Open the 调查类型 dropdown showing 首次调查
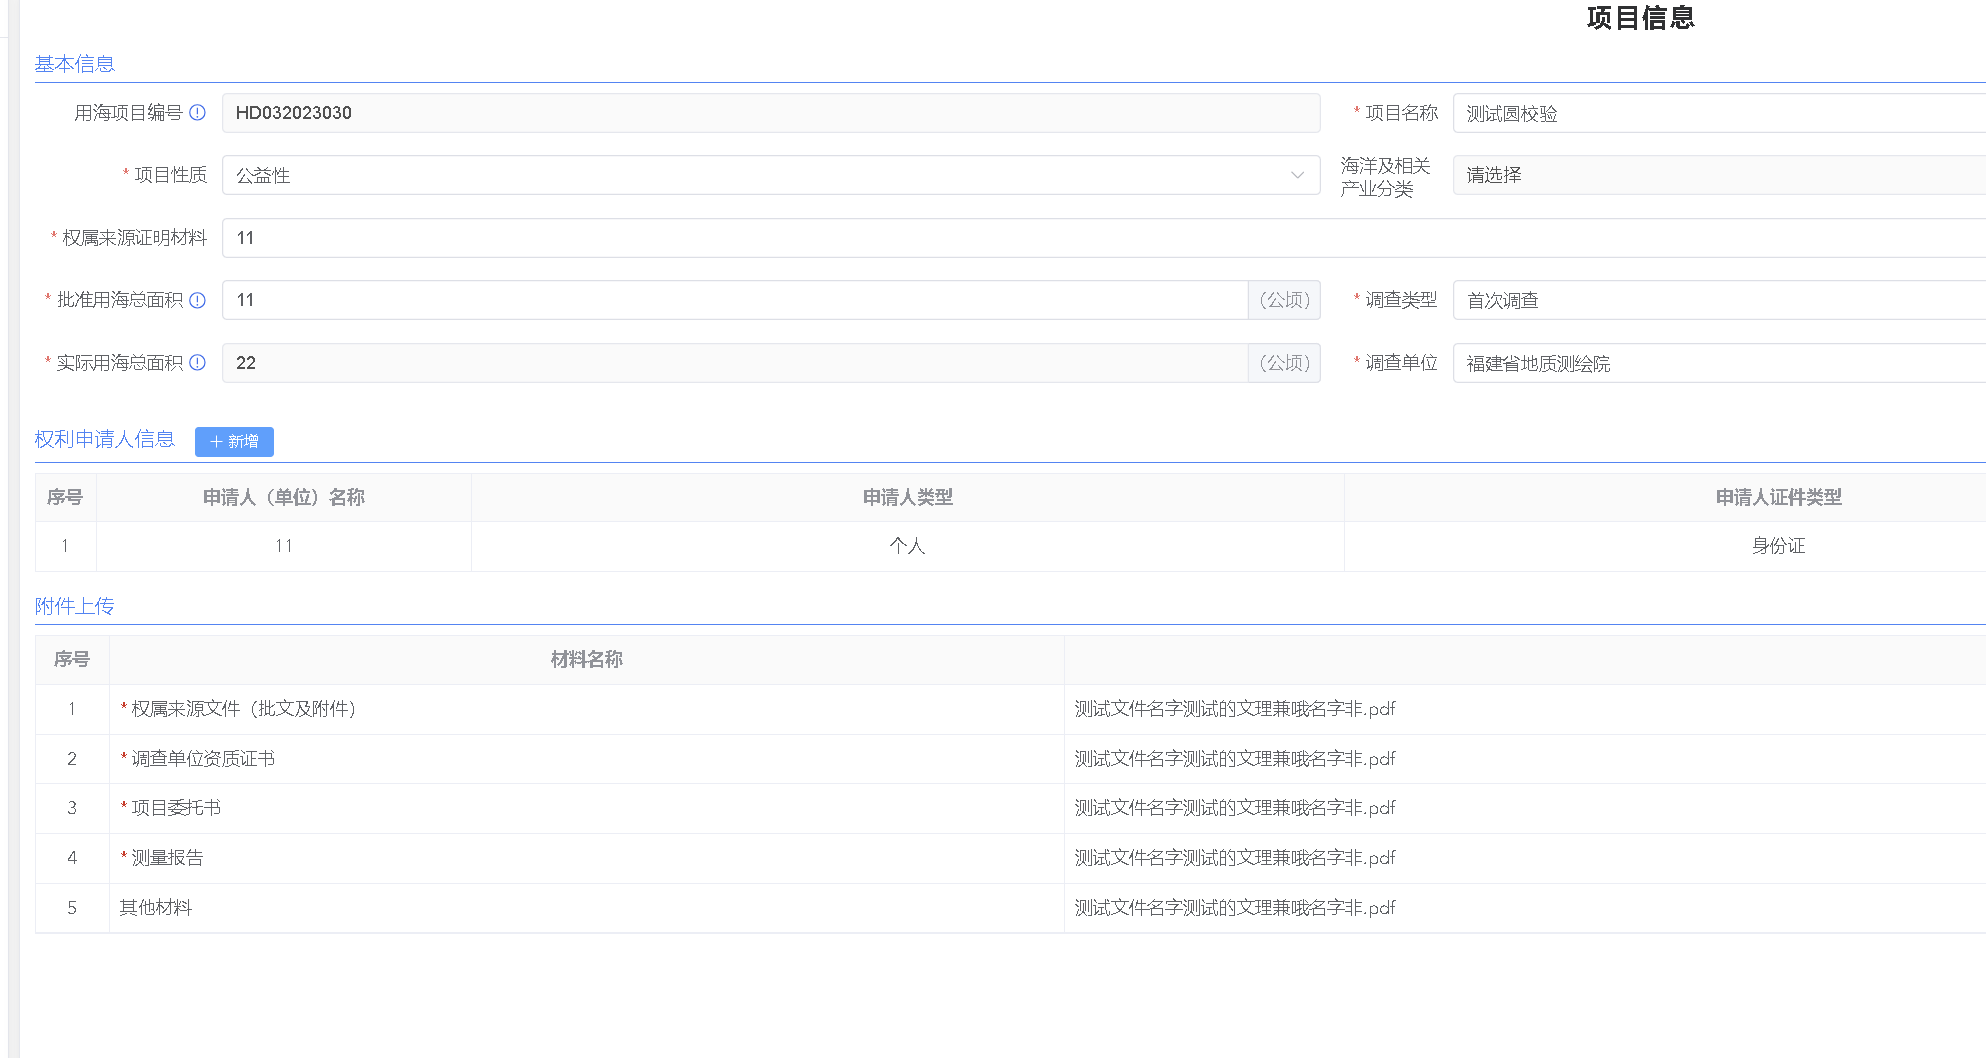This screenshot has width=1986, height=1058. click(1718, 300)
